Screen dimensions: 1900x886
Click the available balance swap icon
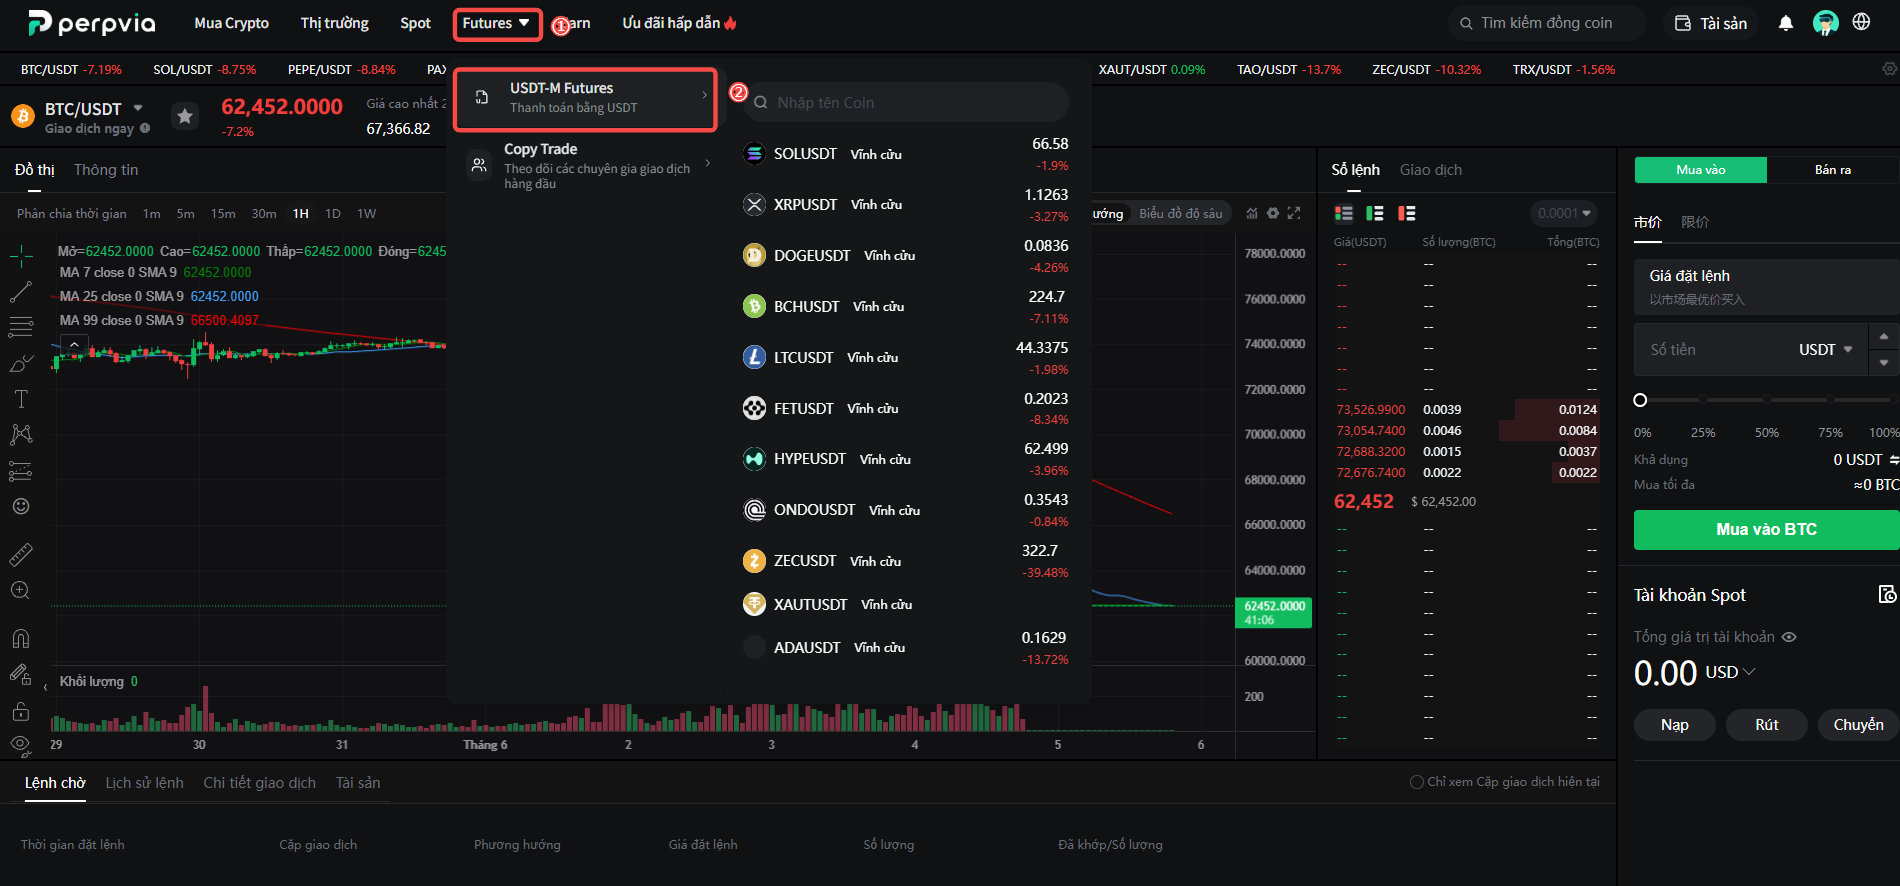pyautogui.click(x=1894, y=460)
